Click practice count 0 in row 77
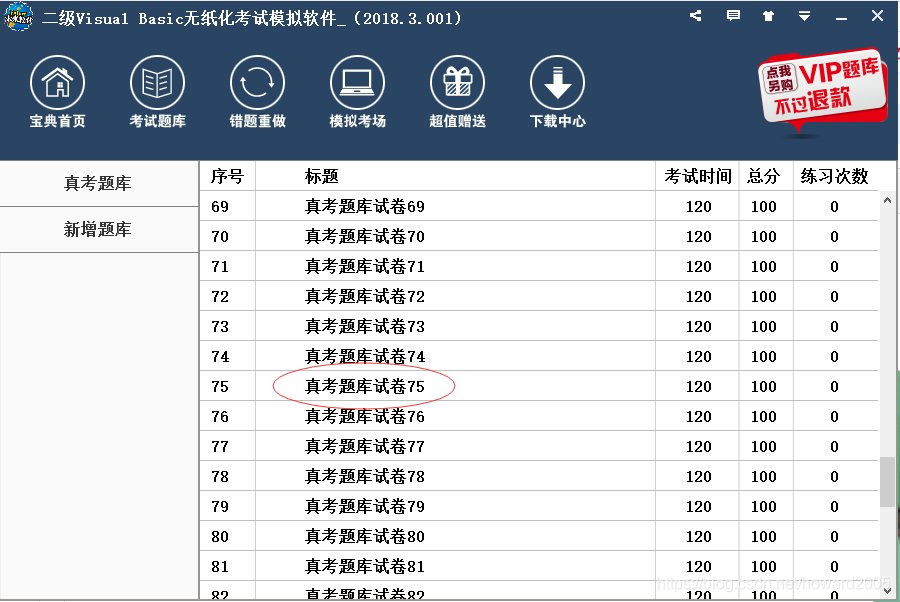The width and height of the screenshot is (900, 602). (x=835, y=446)
